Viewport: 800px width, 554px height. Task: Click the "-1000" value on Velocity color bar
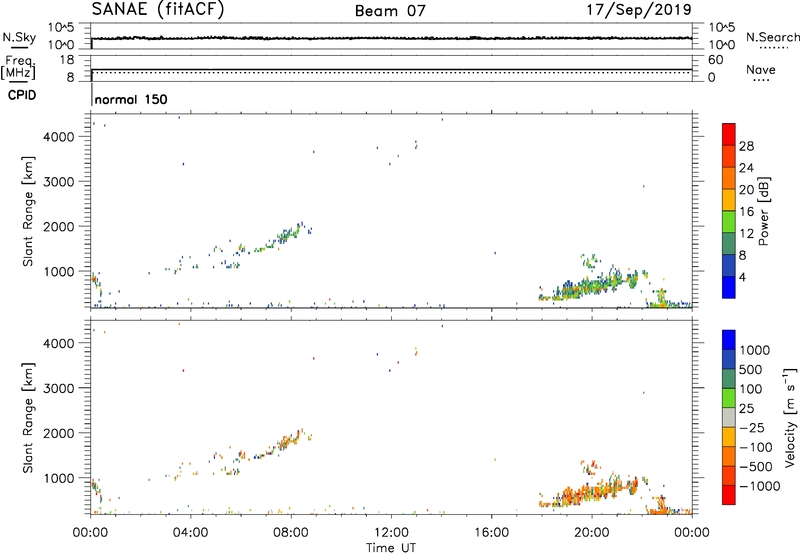[760, 486]
